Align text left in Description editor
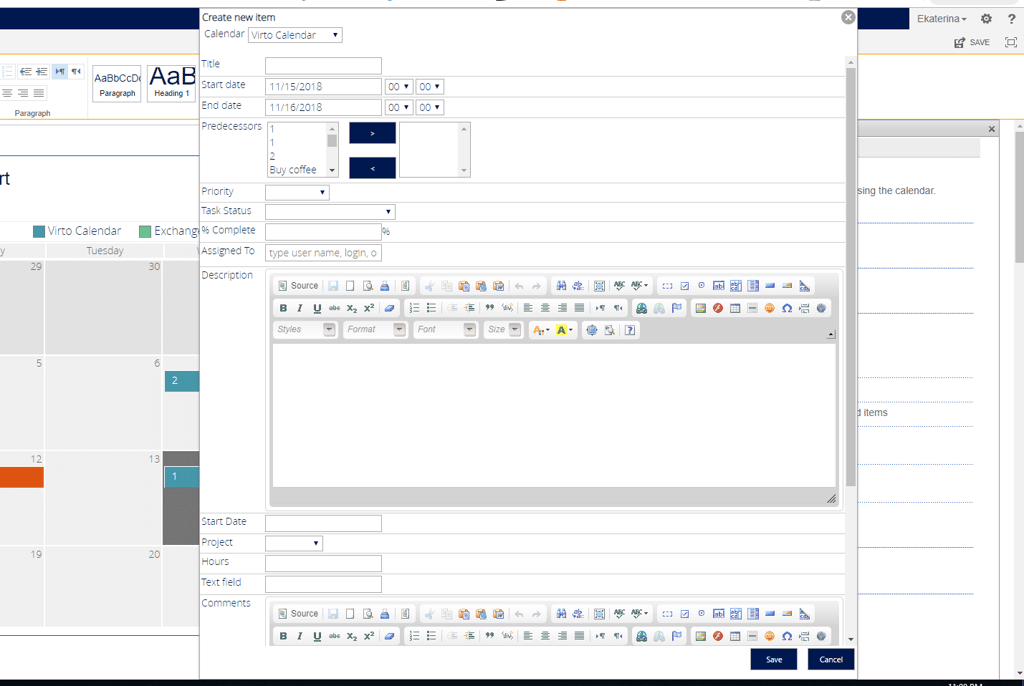 coord(528,308)
